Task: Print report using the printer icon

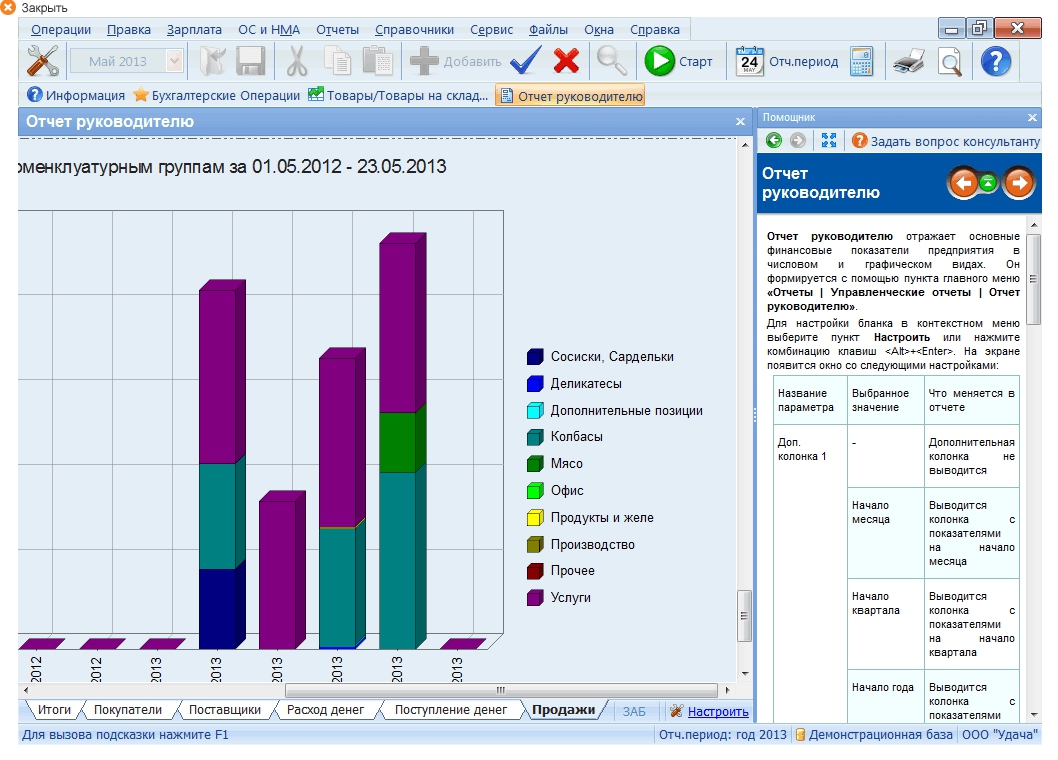Action: (x=908, y=62)
